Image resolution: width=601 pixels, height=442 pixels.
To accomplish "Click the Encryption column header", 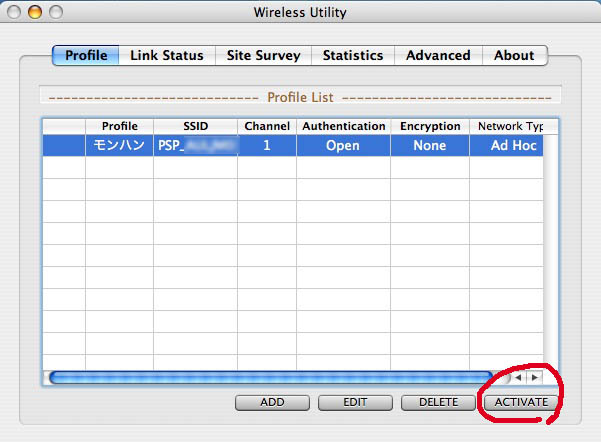I will [429, 127].
